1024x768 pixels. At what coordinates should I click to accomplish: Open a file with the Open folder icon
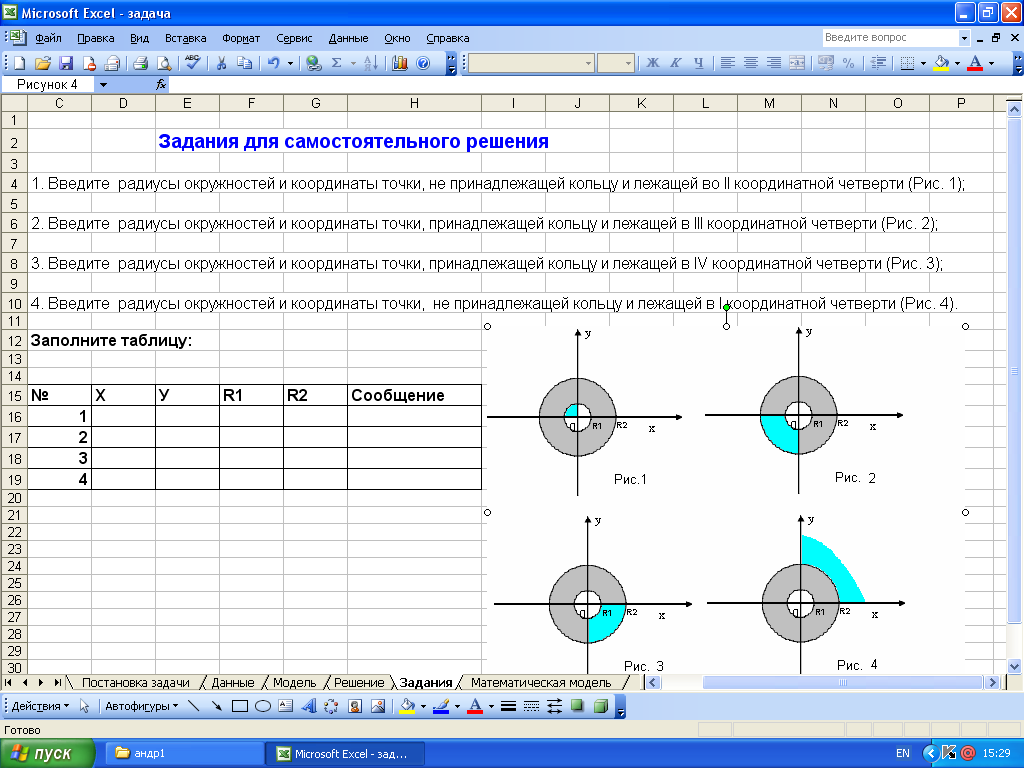click(x=42, y=63)
